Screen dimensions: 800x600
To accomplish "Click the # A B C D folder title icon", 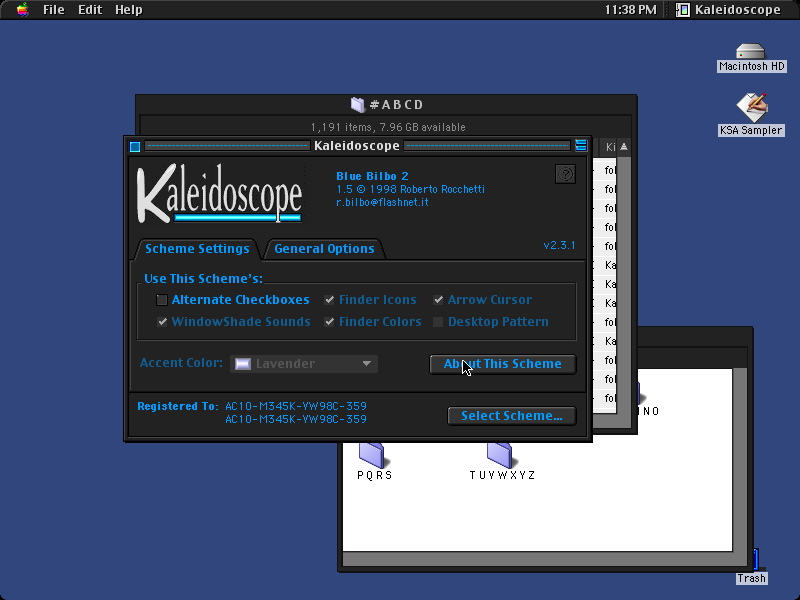I will pyautogui.click(x=358, y=105).
